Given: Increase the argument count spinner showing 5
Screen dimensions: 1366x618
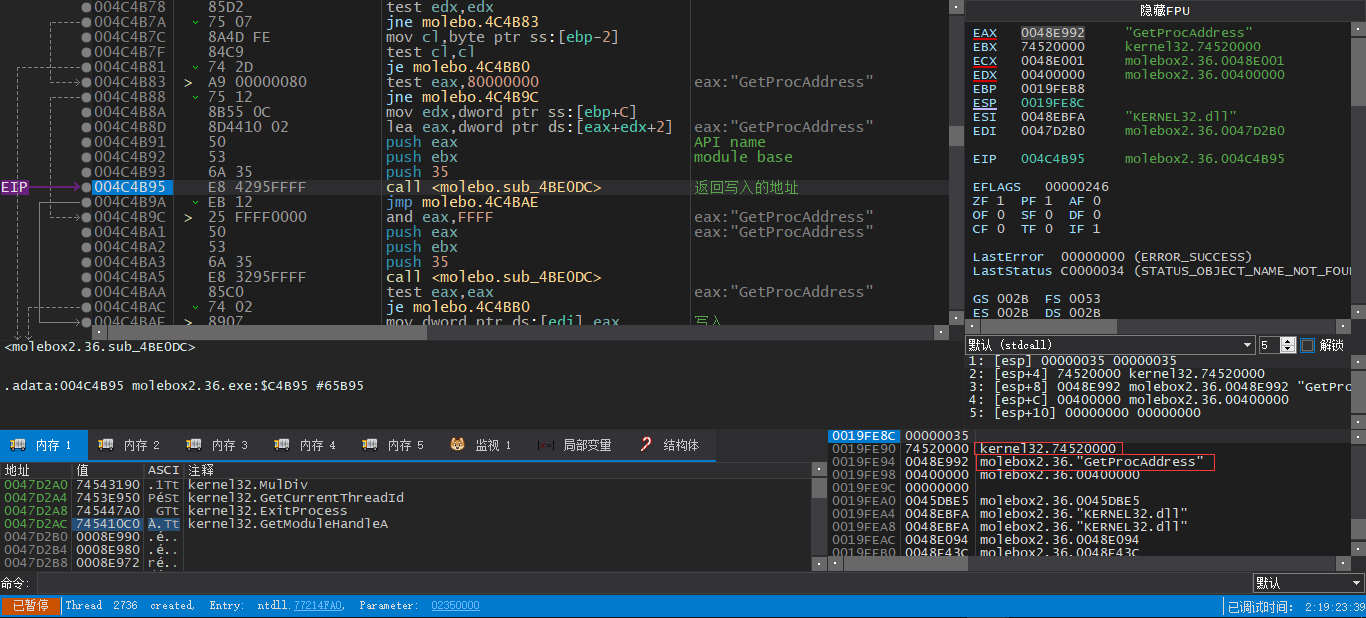Looking at the screenshot, I should 1288,341.
